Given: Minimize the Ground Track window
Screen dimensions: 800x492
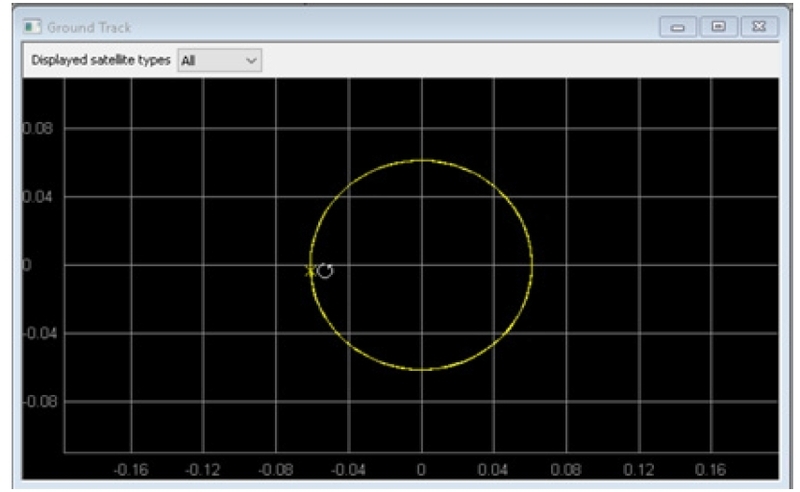Looking at the screenshot, I should (678, 27).
